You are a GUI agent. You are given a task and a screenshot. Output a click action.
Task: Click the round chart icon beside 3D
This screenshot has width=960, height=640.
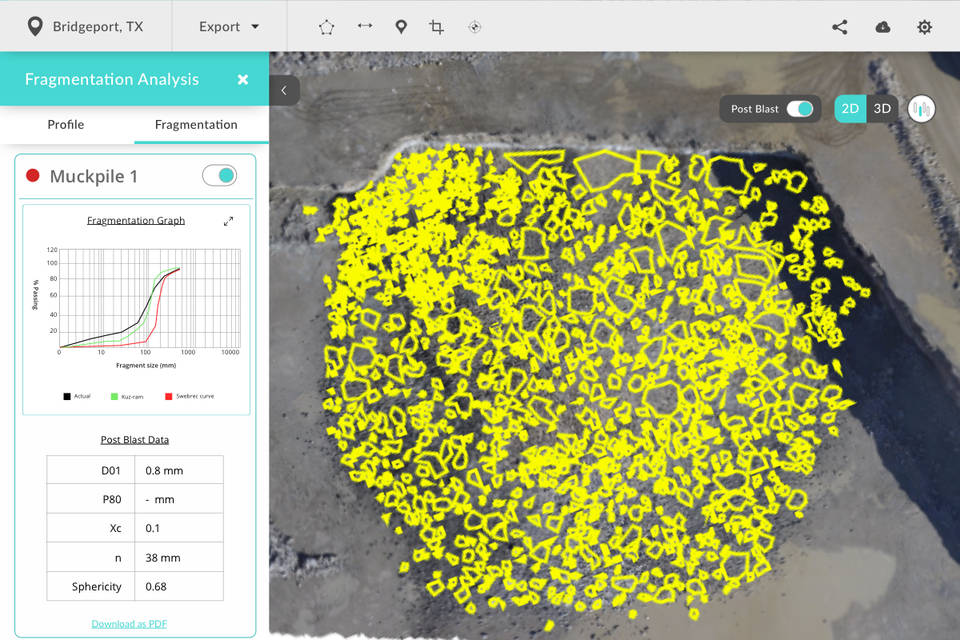coord(921,109)
